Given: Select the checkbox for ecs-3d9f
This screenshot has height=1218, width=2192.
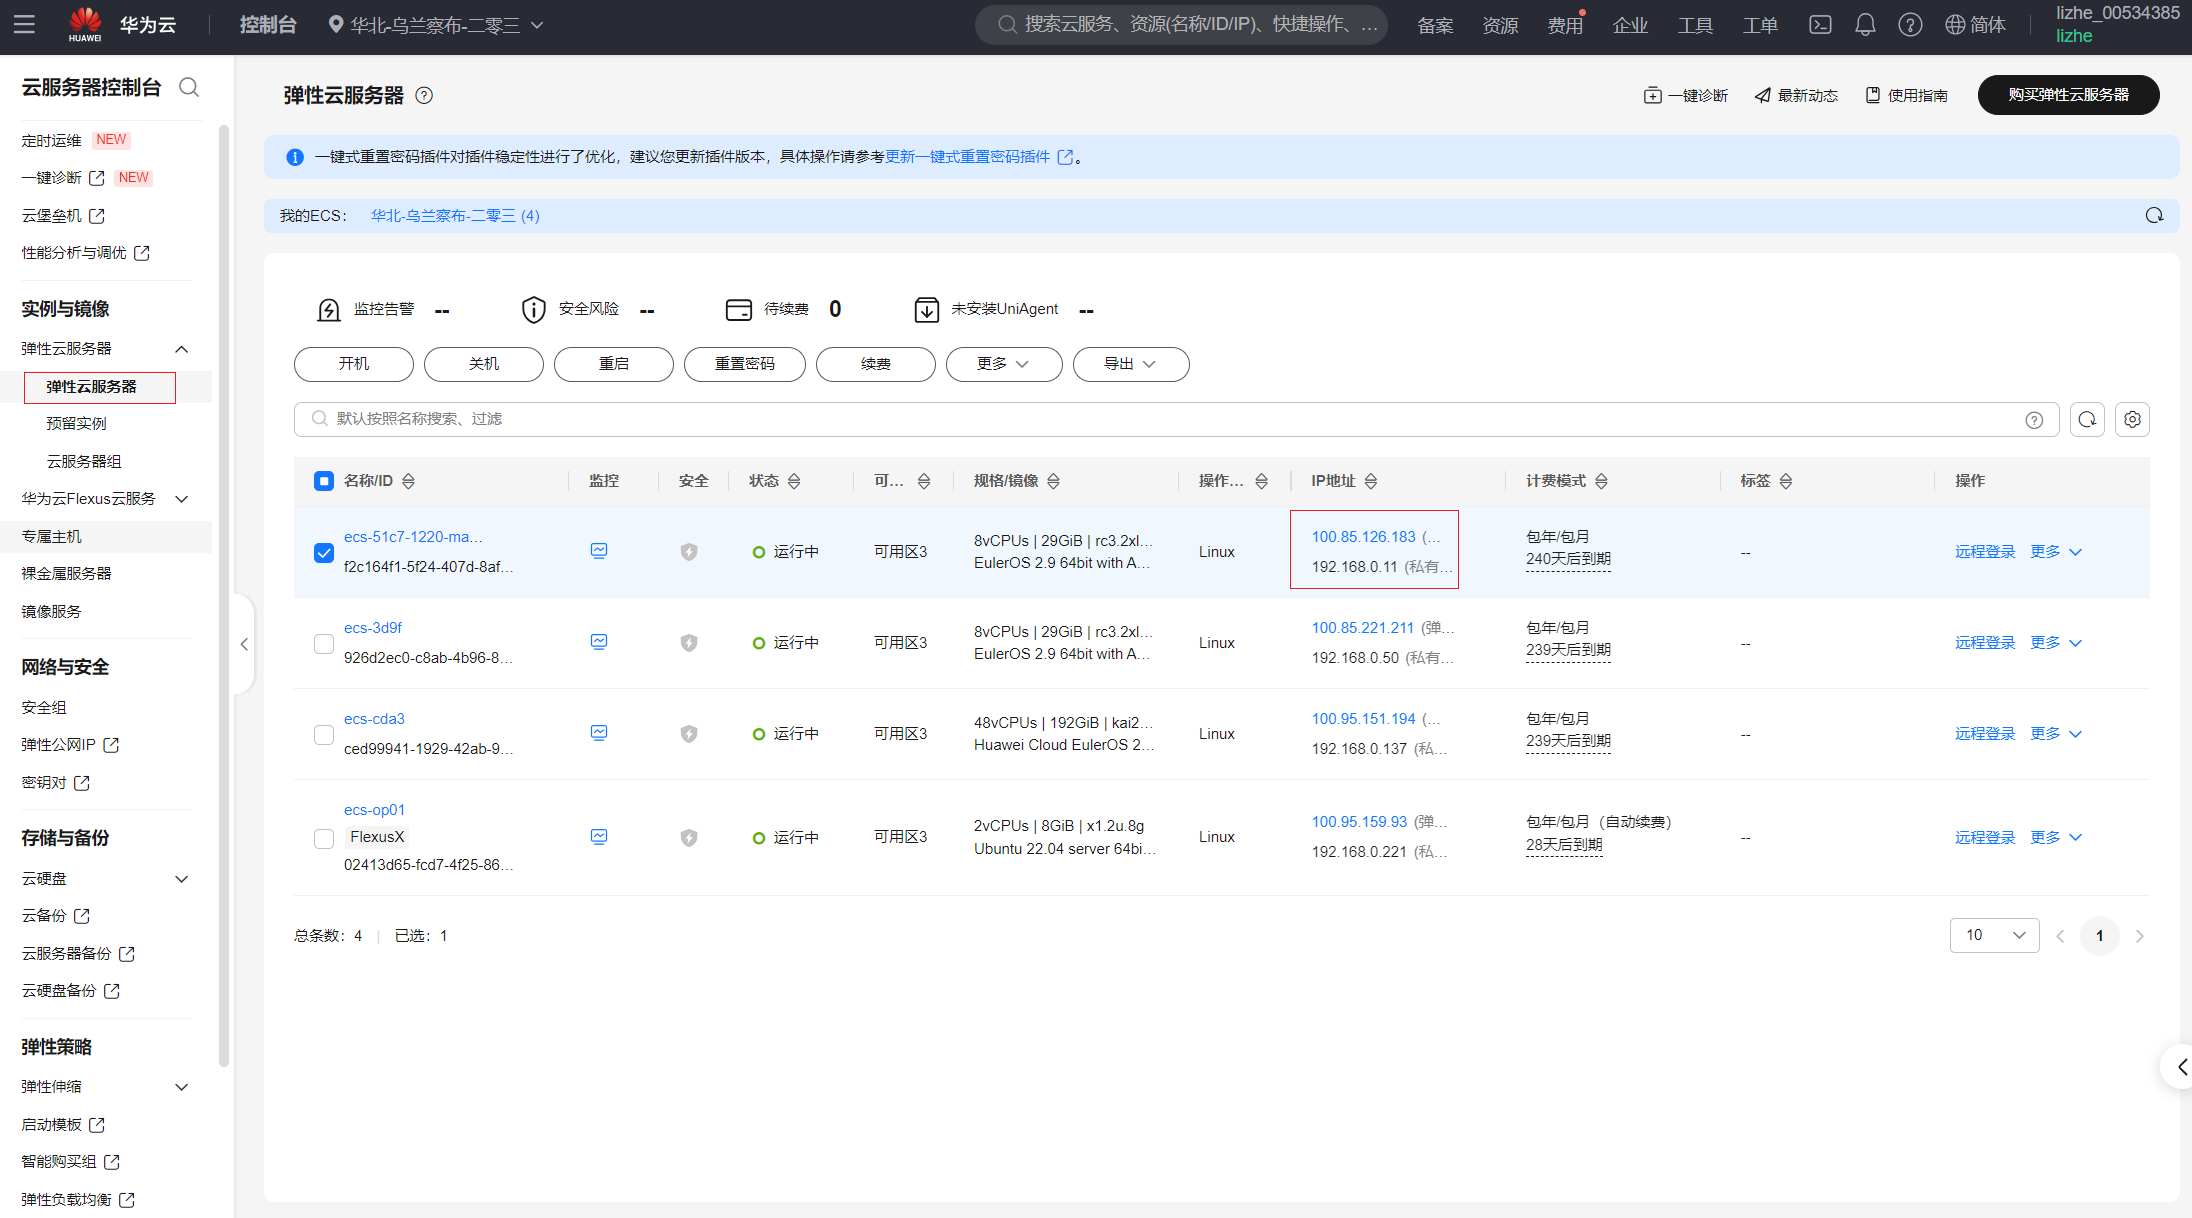Looking at the screenshot, I should pos(324,644).
